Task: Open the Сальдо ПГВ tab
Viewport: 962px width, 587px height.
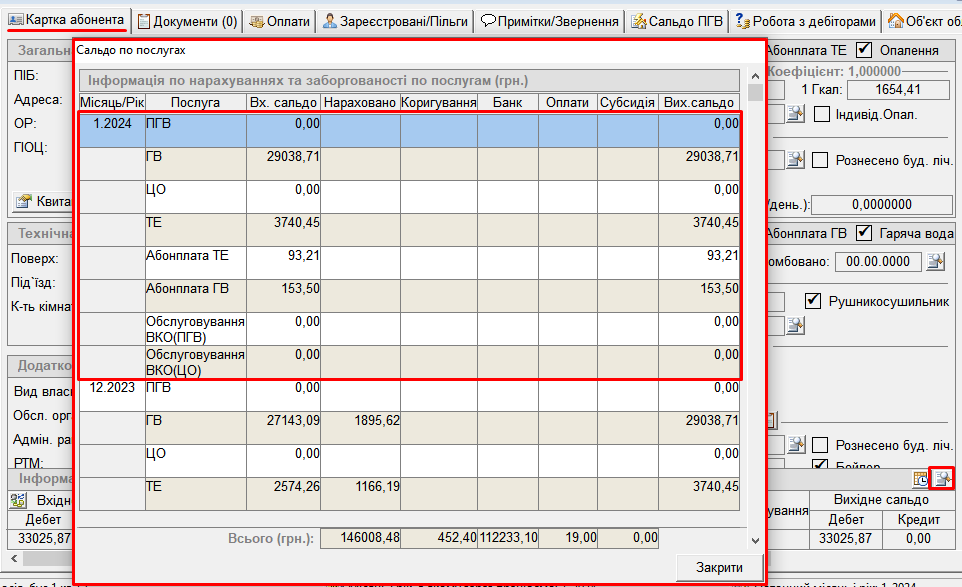Action: click(x=675, y=21)
